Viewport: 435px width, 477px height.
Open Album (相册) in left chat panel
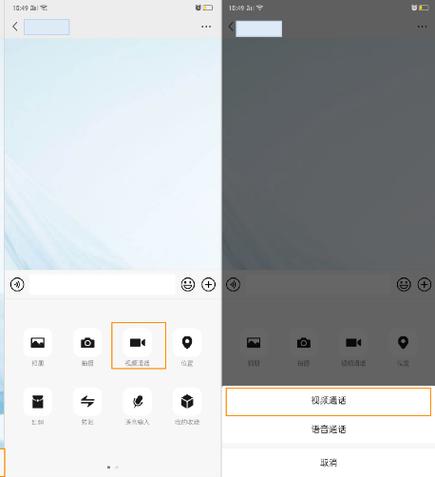(38, 343)
